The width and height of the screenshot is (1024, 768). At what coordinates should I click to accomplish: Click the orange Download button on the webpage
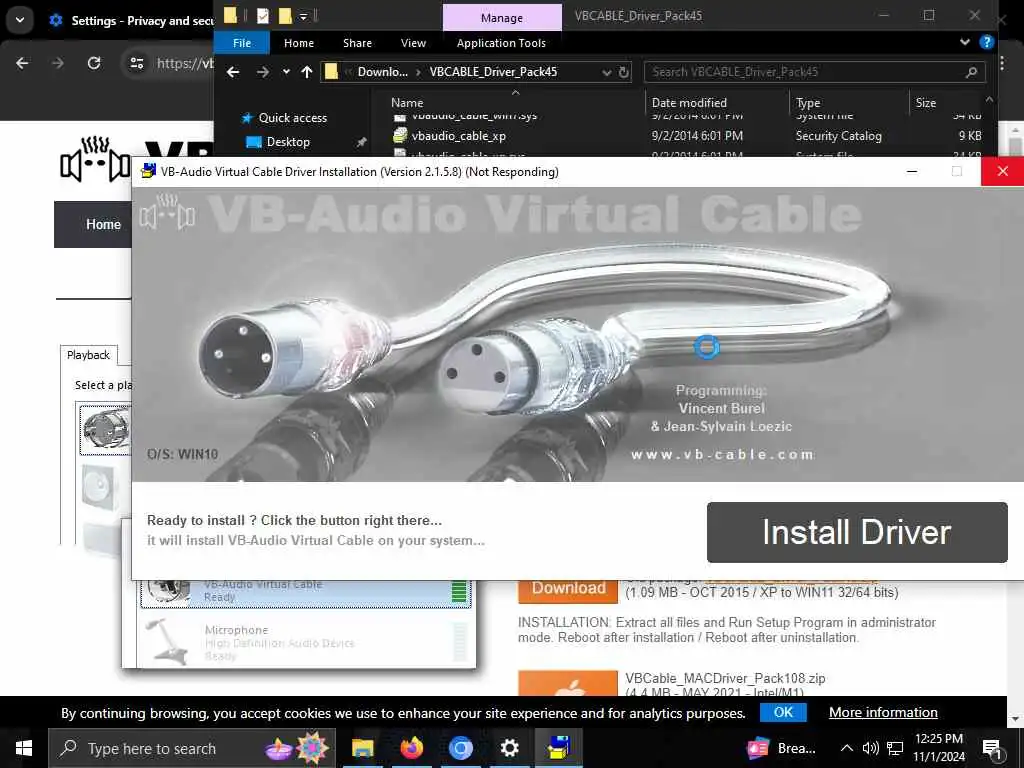coord(568,590)
